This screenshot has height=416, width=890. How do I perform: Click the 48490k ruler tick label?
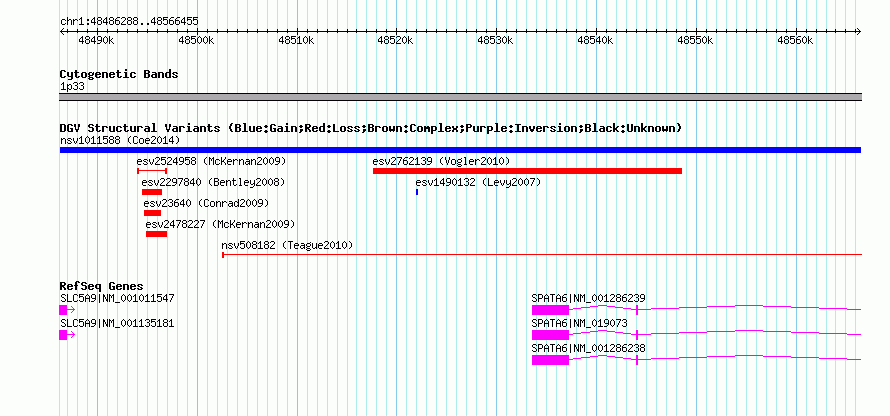click(98, 40)
